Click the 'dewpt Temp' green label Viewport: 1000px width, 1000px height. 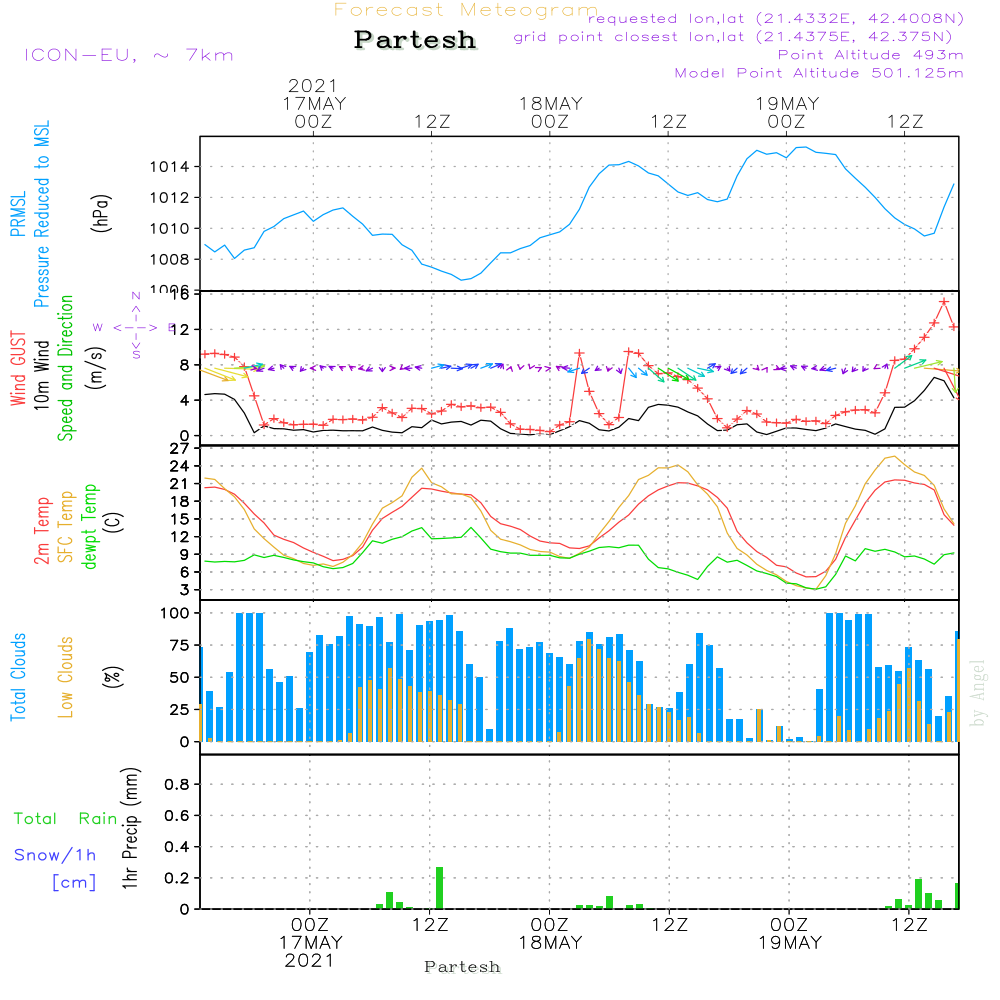point(89,526)
